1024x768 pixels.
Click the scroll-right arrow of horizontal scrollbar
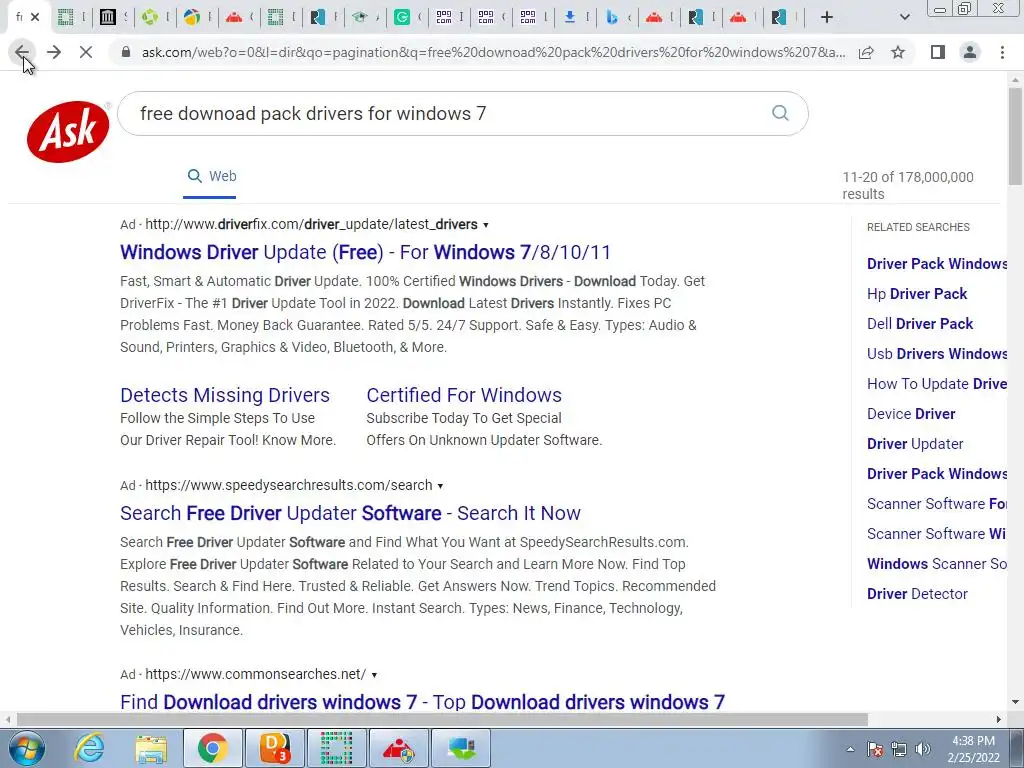point(999,720)
